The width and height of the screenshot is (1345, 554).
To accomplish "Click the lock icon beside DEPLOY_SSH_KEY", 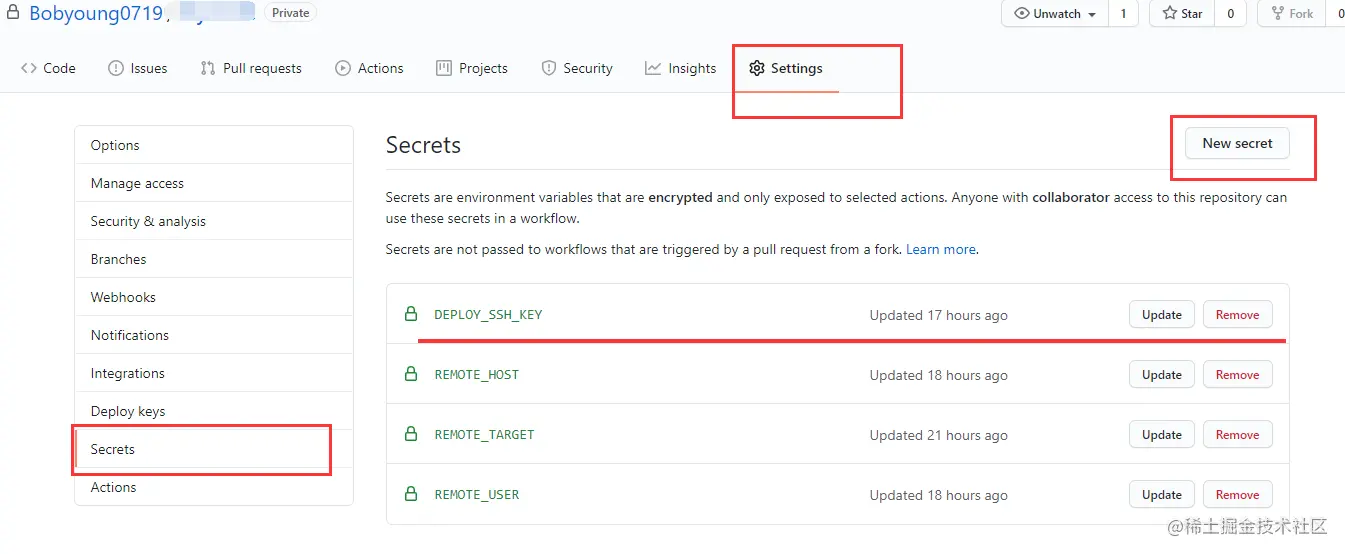I will click(x=410, y=315).
